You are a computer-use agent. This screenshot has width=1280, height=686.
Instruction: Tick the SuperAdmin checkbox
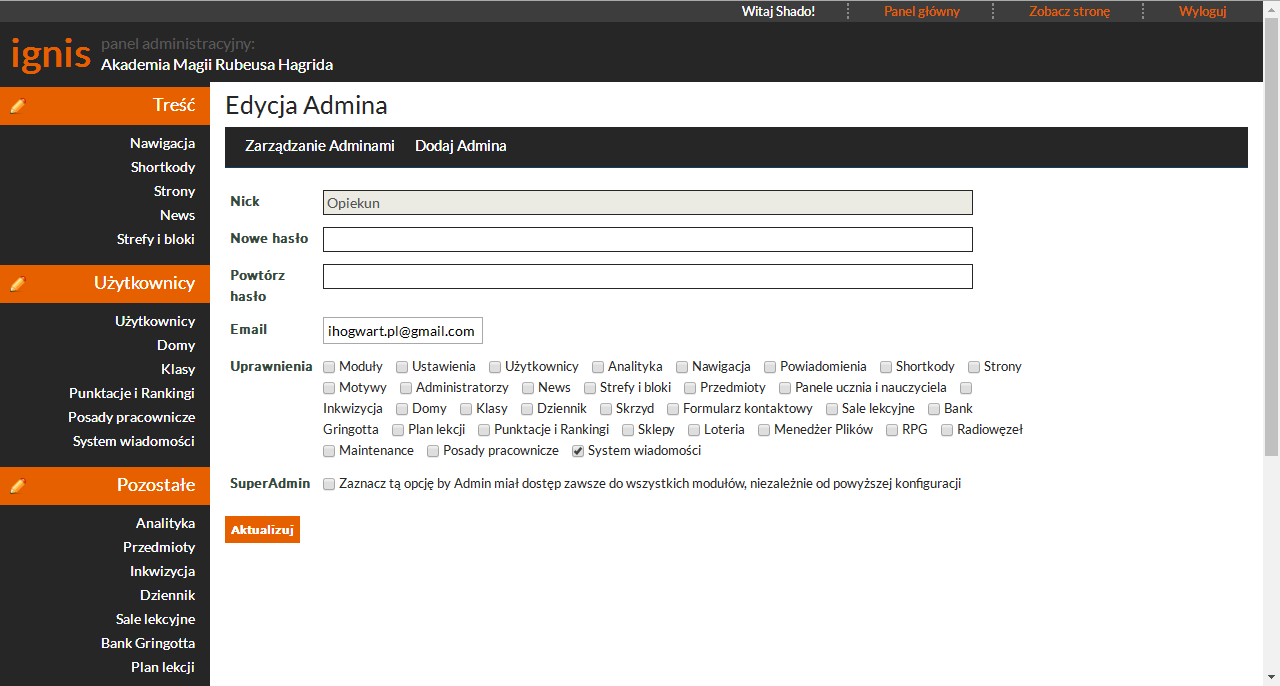tap(330, 484)
